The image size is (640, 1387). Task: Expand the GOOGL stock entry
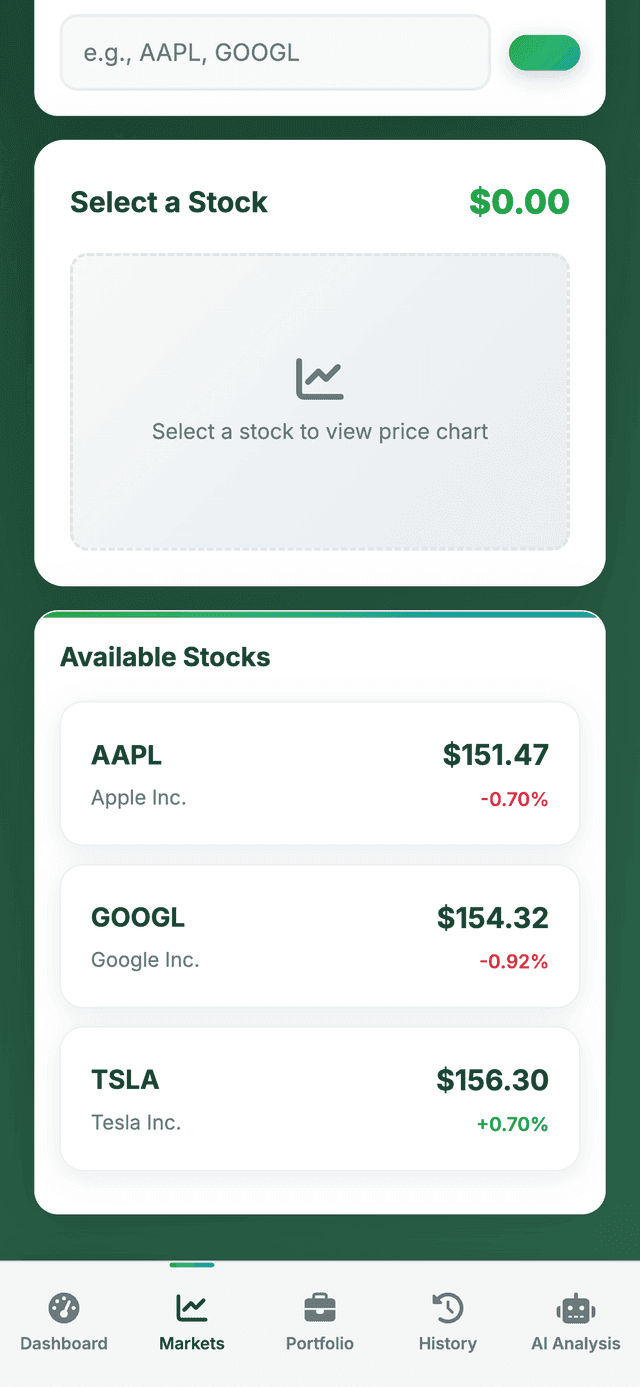(x=319, y=935)
